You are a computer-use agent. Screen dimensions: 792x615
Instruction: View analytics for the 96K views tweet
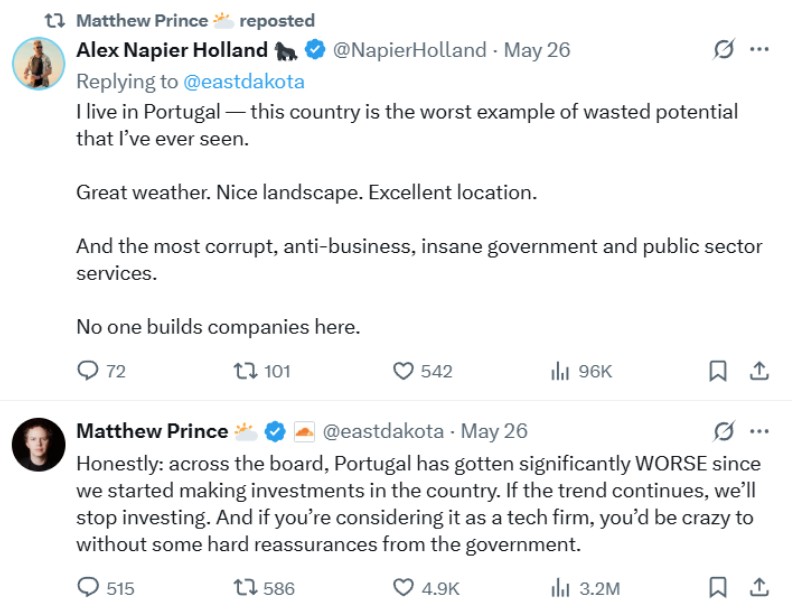tap(560, 371)
